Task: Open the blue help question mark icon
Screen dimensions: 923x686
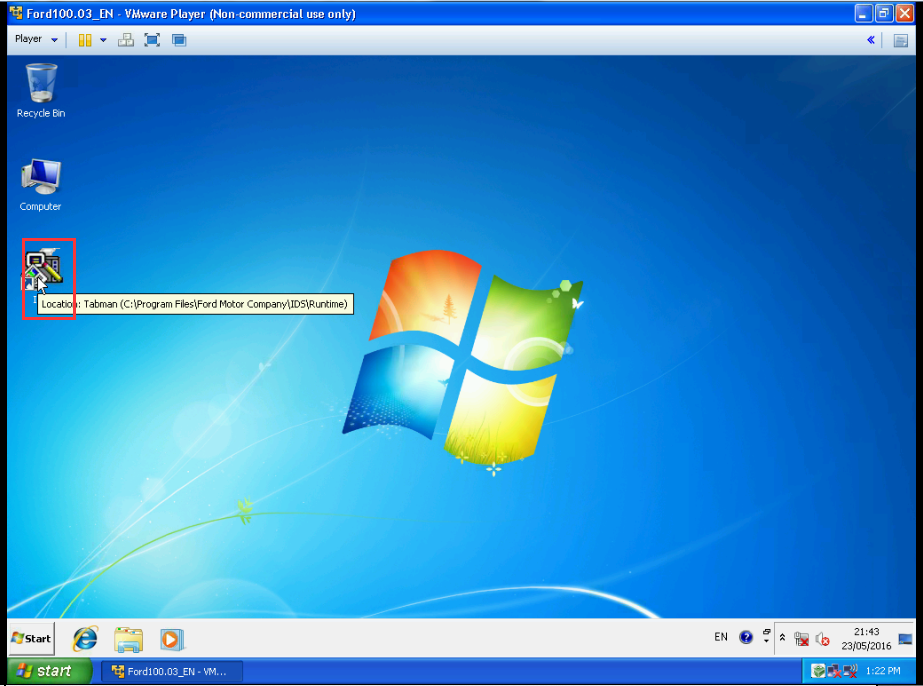Action: (746, 637)
